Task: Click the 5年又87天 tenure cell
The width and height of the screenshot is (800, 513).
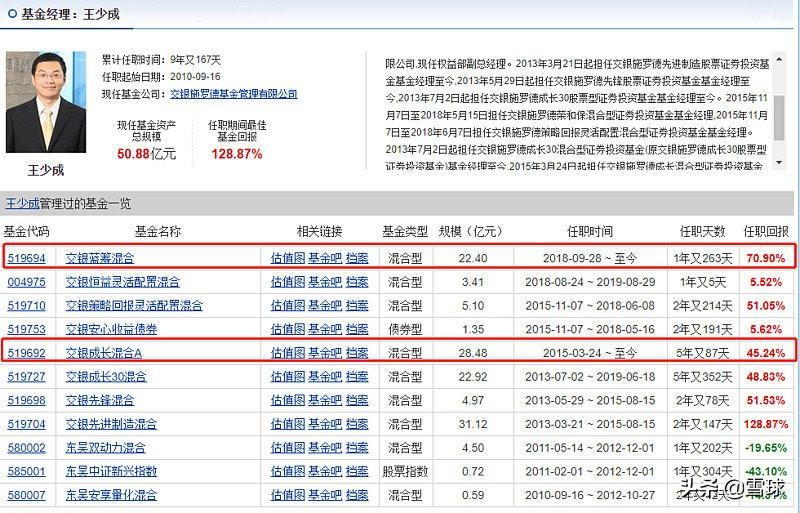Action: [703, 353]
